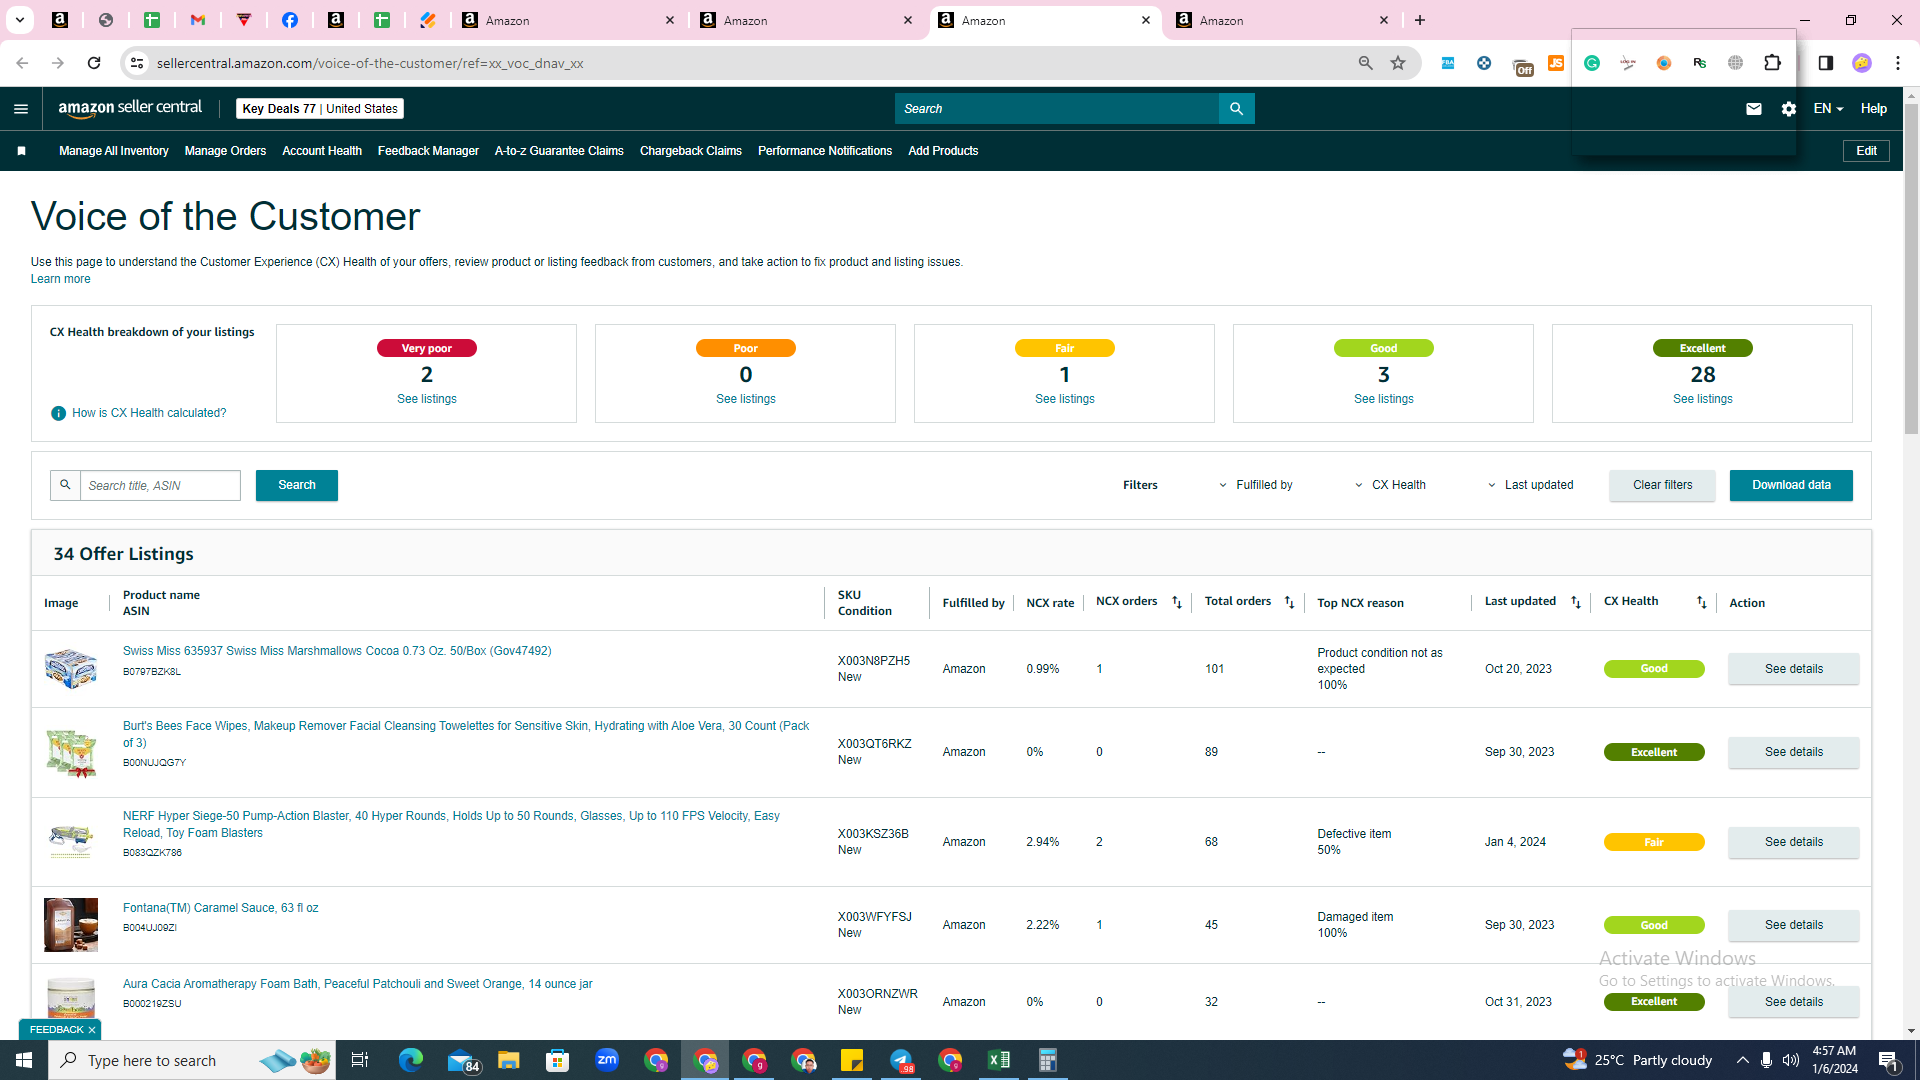The height and width of the screenshot is (1080, 1920).
Task: Focus the Search title, ASIN field
Action: tap(160, 485)
